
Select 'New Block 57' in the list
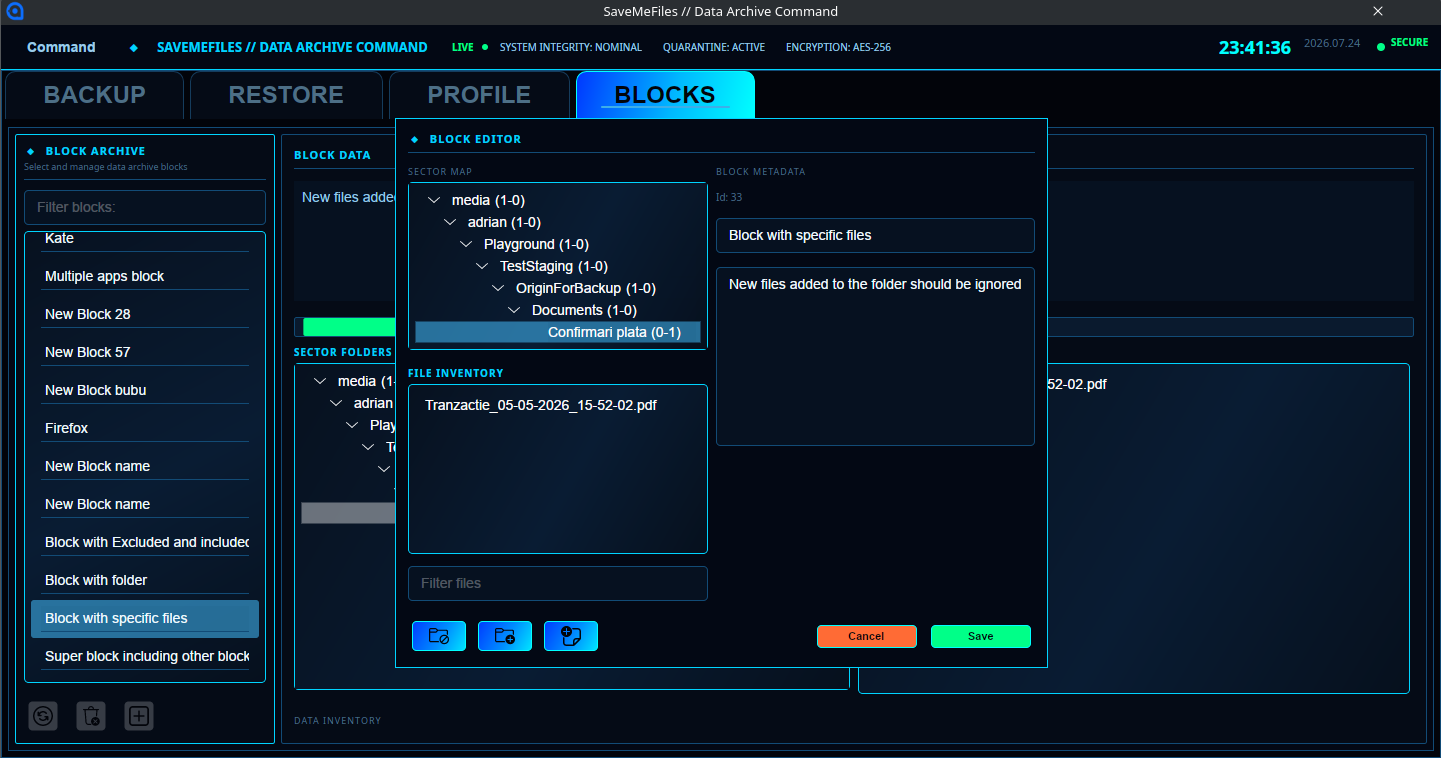(145, 352)
